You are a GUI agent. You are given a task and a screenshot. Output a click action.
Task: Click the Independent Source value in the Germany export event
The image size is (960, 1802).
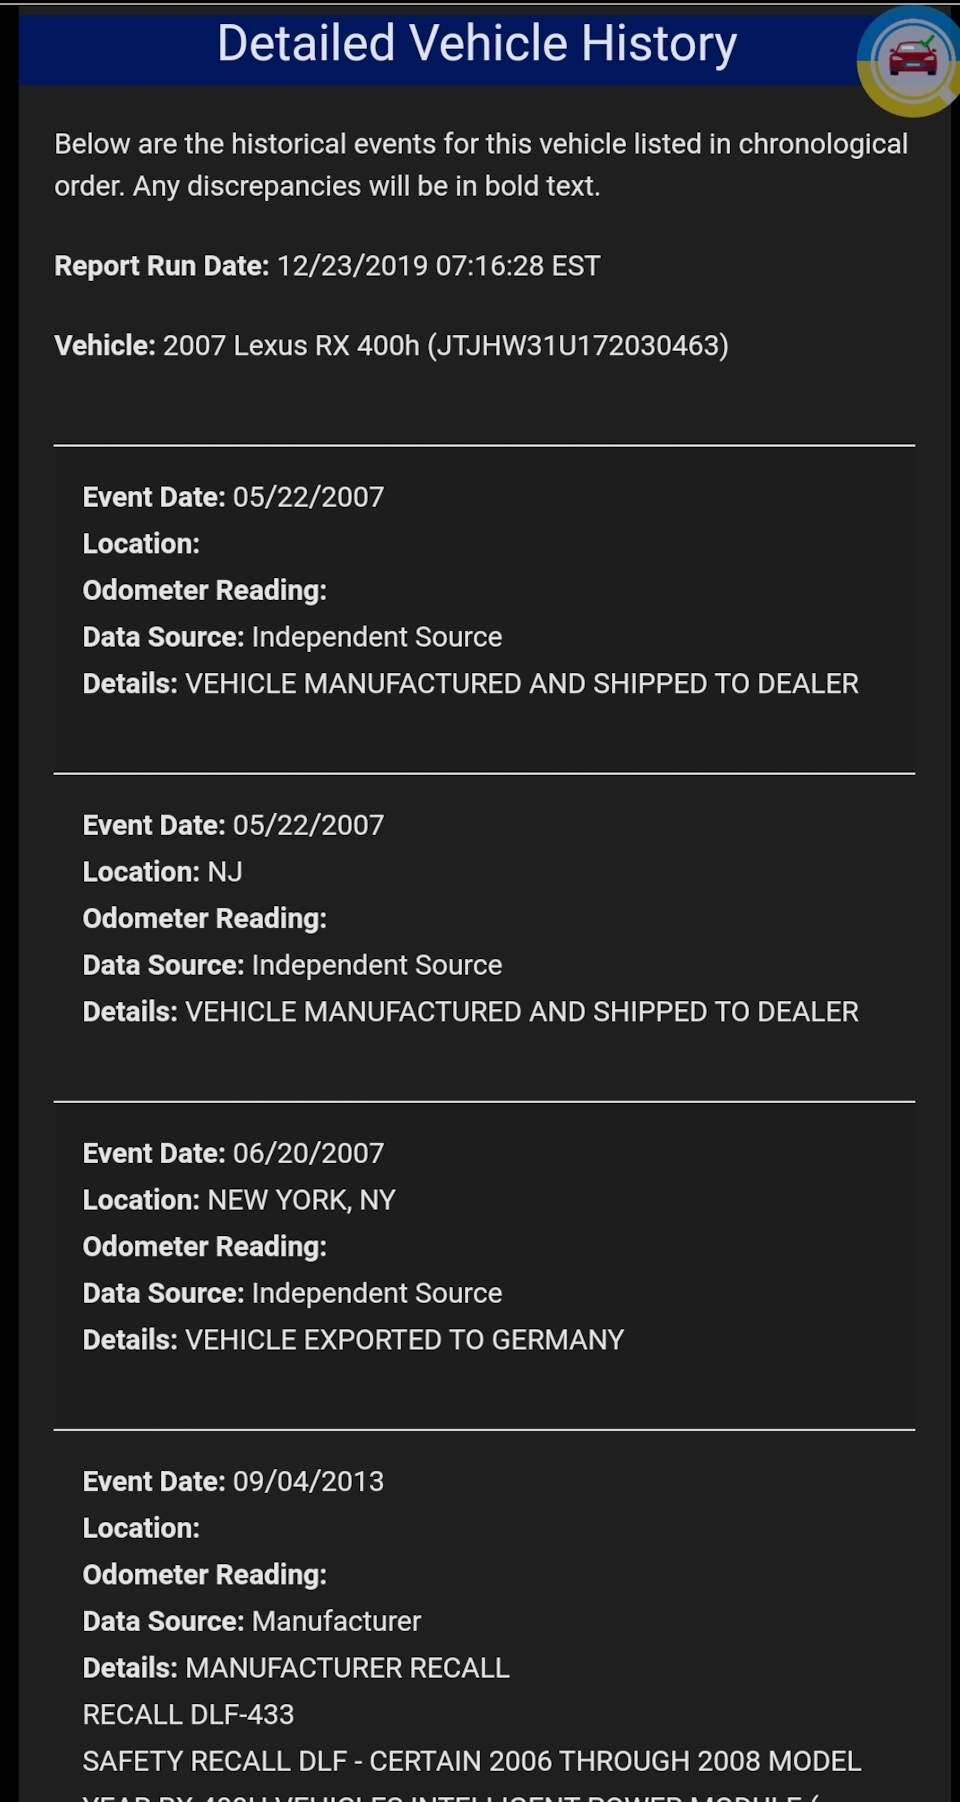(x=377, y=1293)
